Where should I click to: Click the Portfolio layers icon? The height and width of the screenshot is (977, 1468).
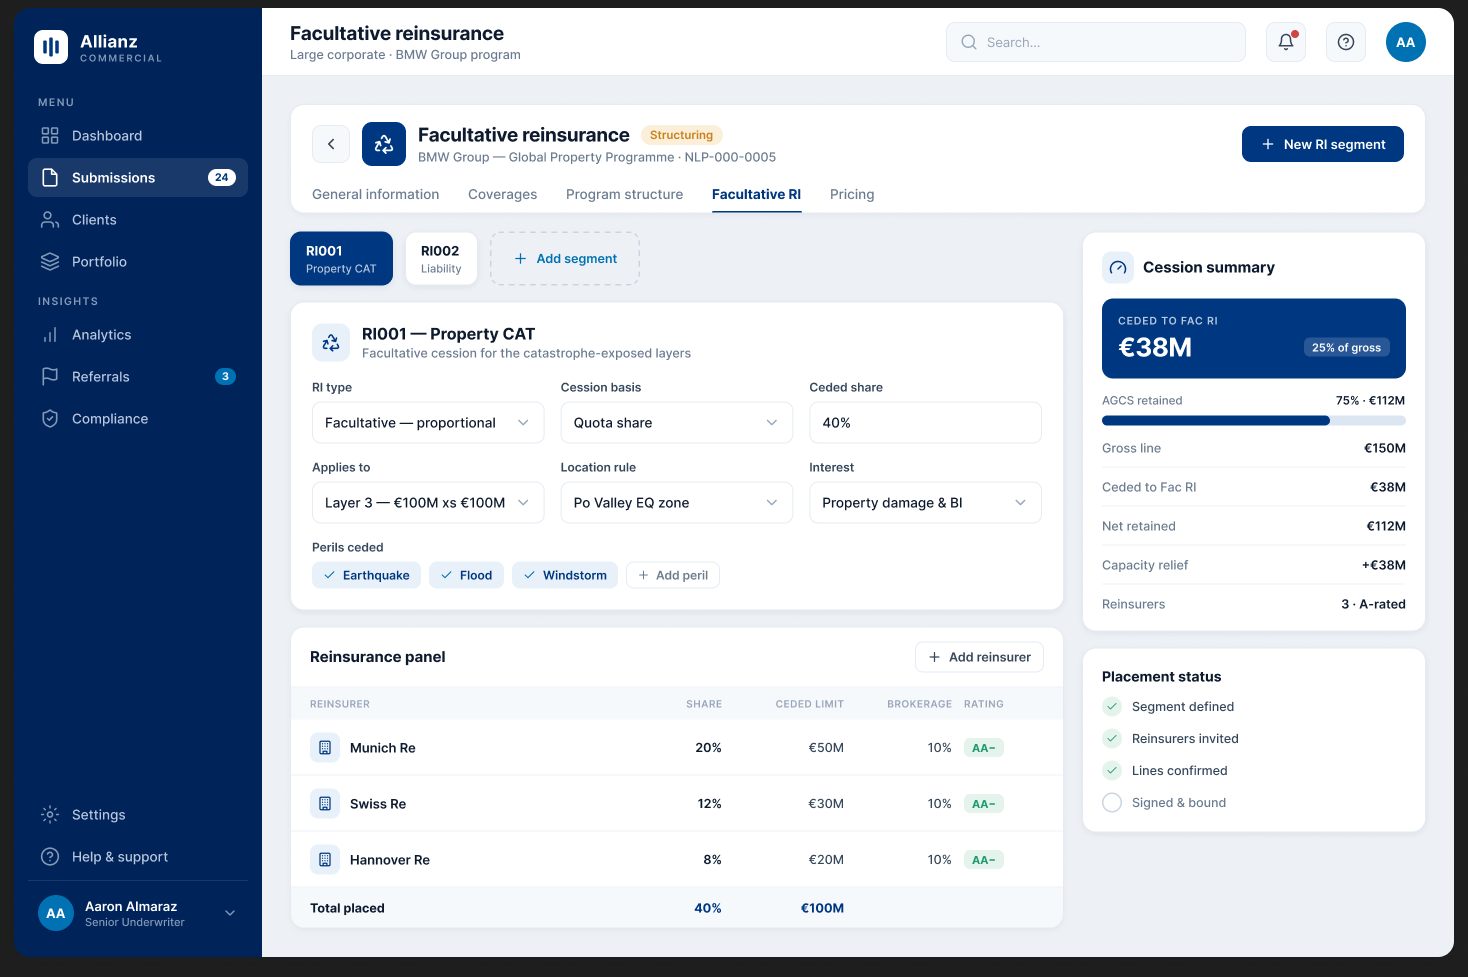[x=50, y=262]
